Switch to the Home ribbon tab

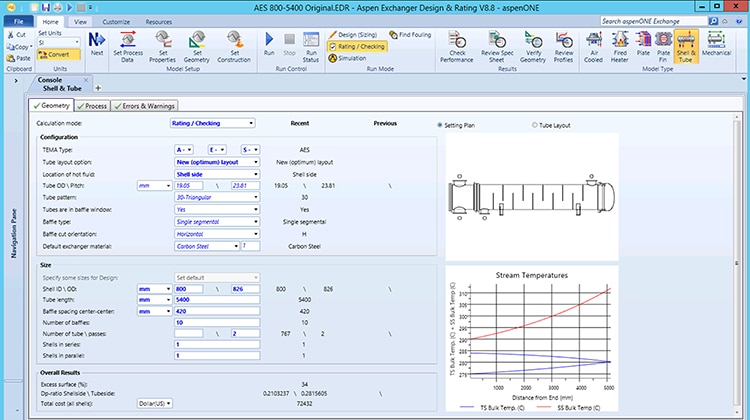(50, 22)
